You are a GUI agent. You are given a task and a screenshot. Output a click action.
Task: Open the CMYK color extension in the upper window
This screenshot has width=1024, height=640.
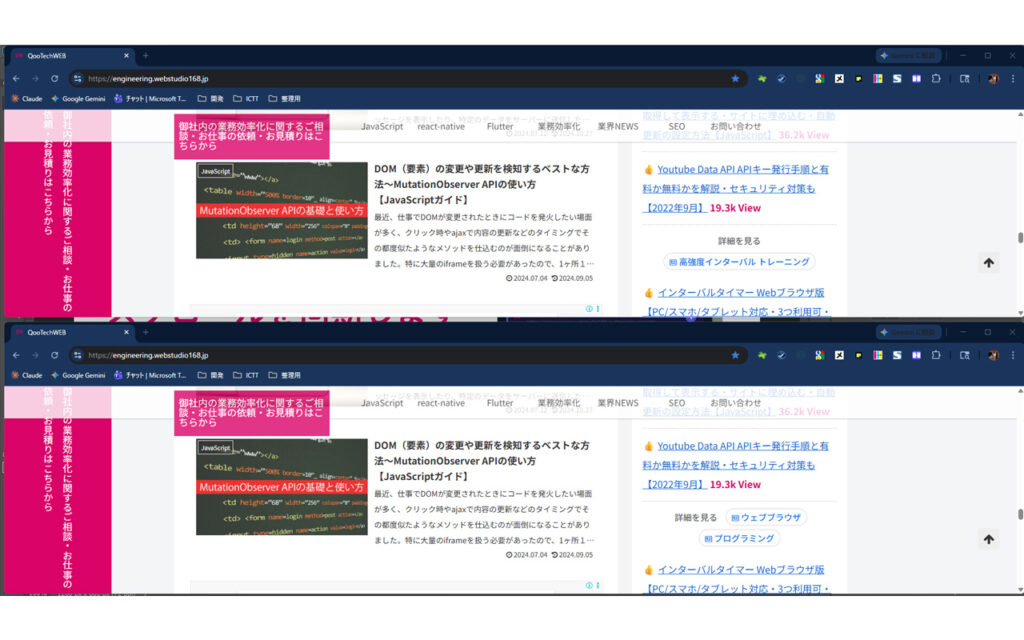(x=878, y=78)
